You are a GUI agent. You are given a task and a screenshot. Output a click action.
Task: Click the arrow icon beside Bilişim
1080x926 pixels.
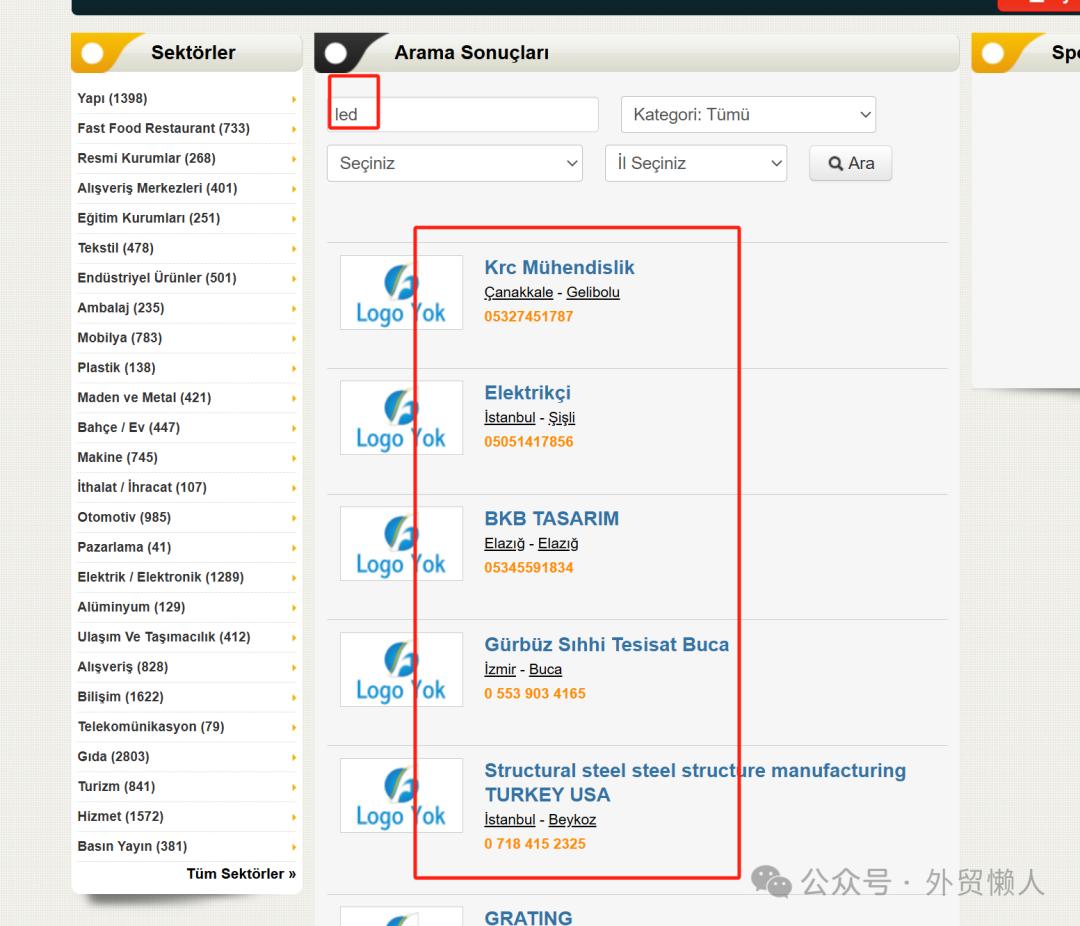click(294, 697)
